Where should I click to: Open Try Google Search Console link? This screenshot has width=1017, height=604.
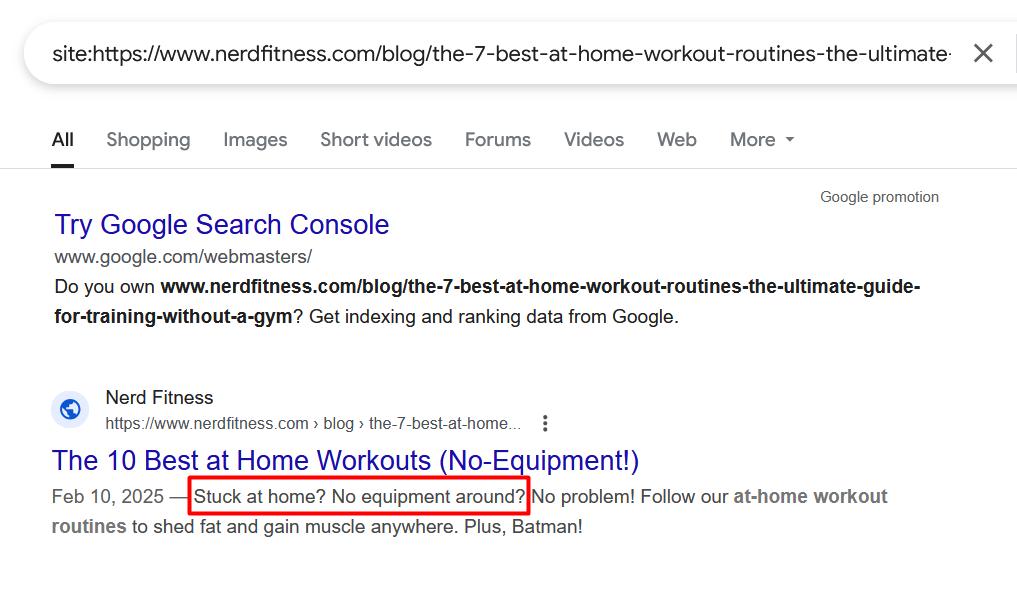click(x=222, y=225)
